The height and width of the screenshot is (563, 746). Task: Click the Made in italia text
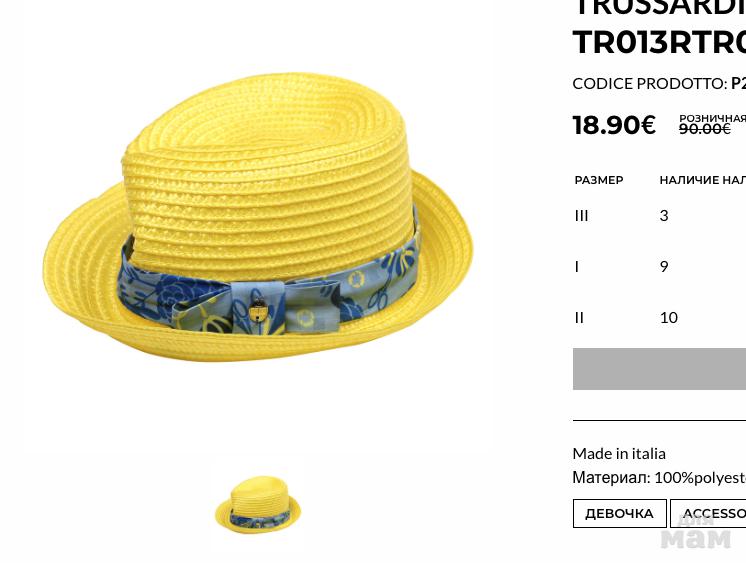(619, 454)
